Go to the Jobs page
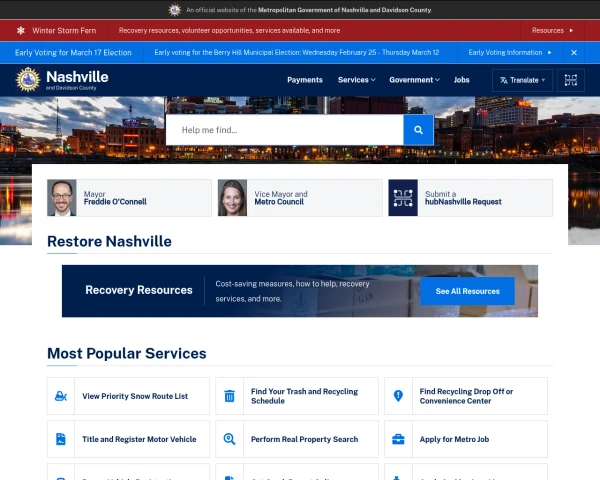Image resolution: width=600 pixels, height=480 pixels. [x=461, y=80]
